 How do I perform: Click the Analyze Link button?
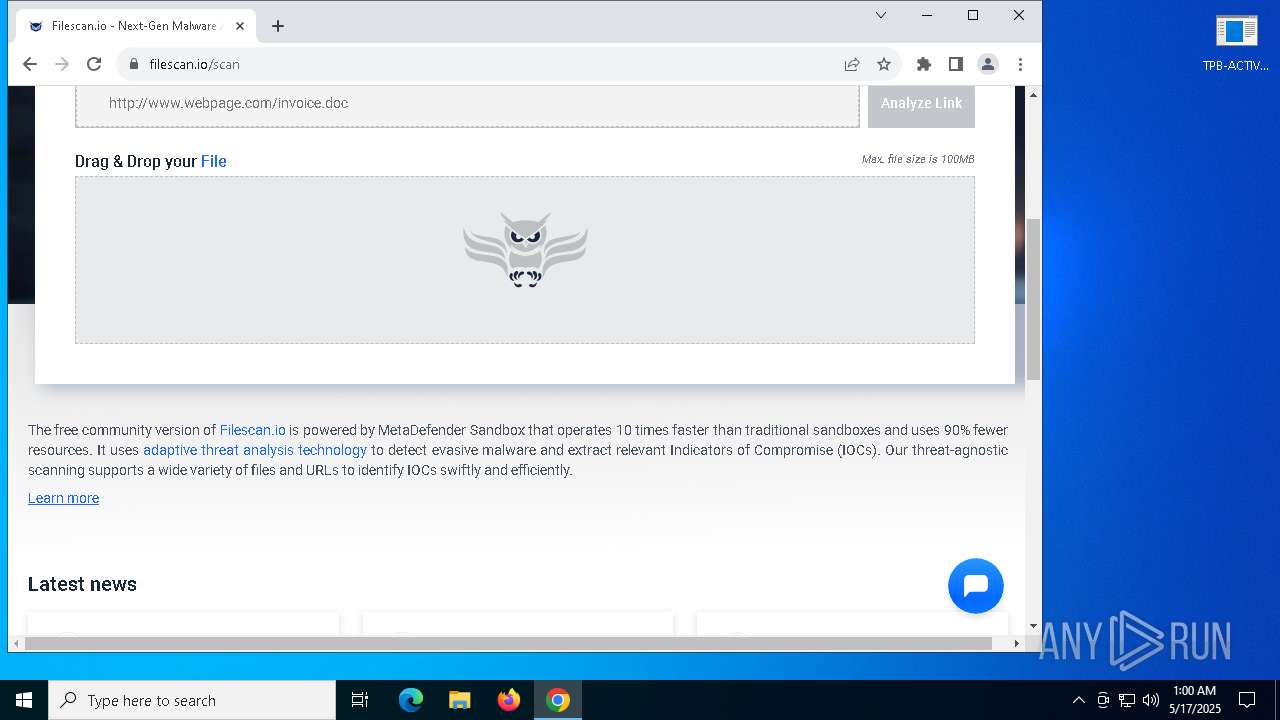[921, 103]
